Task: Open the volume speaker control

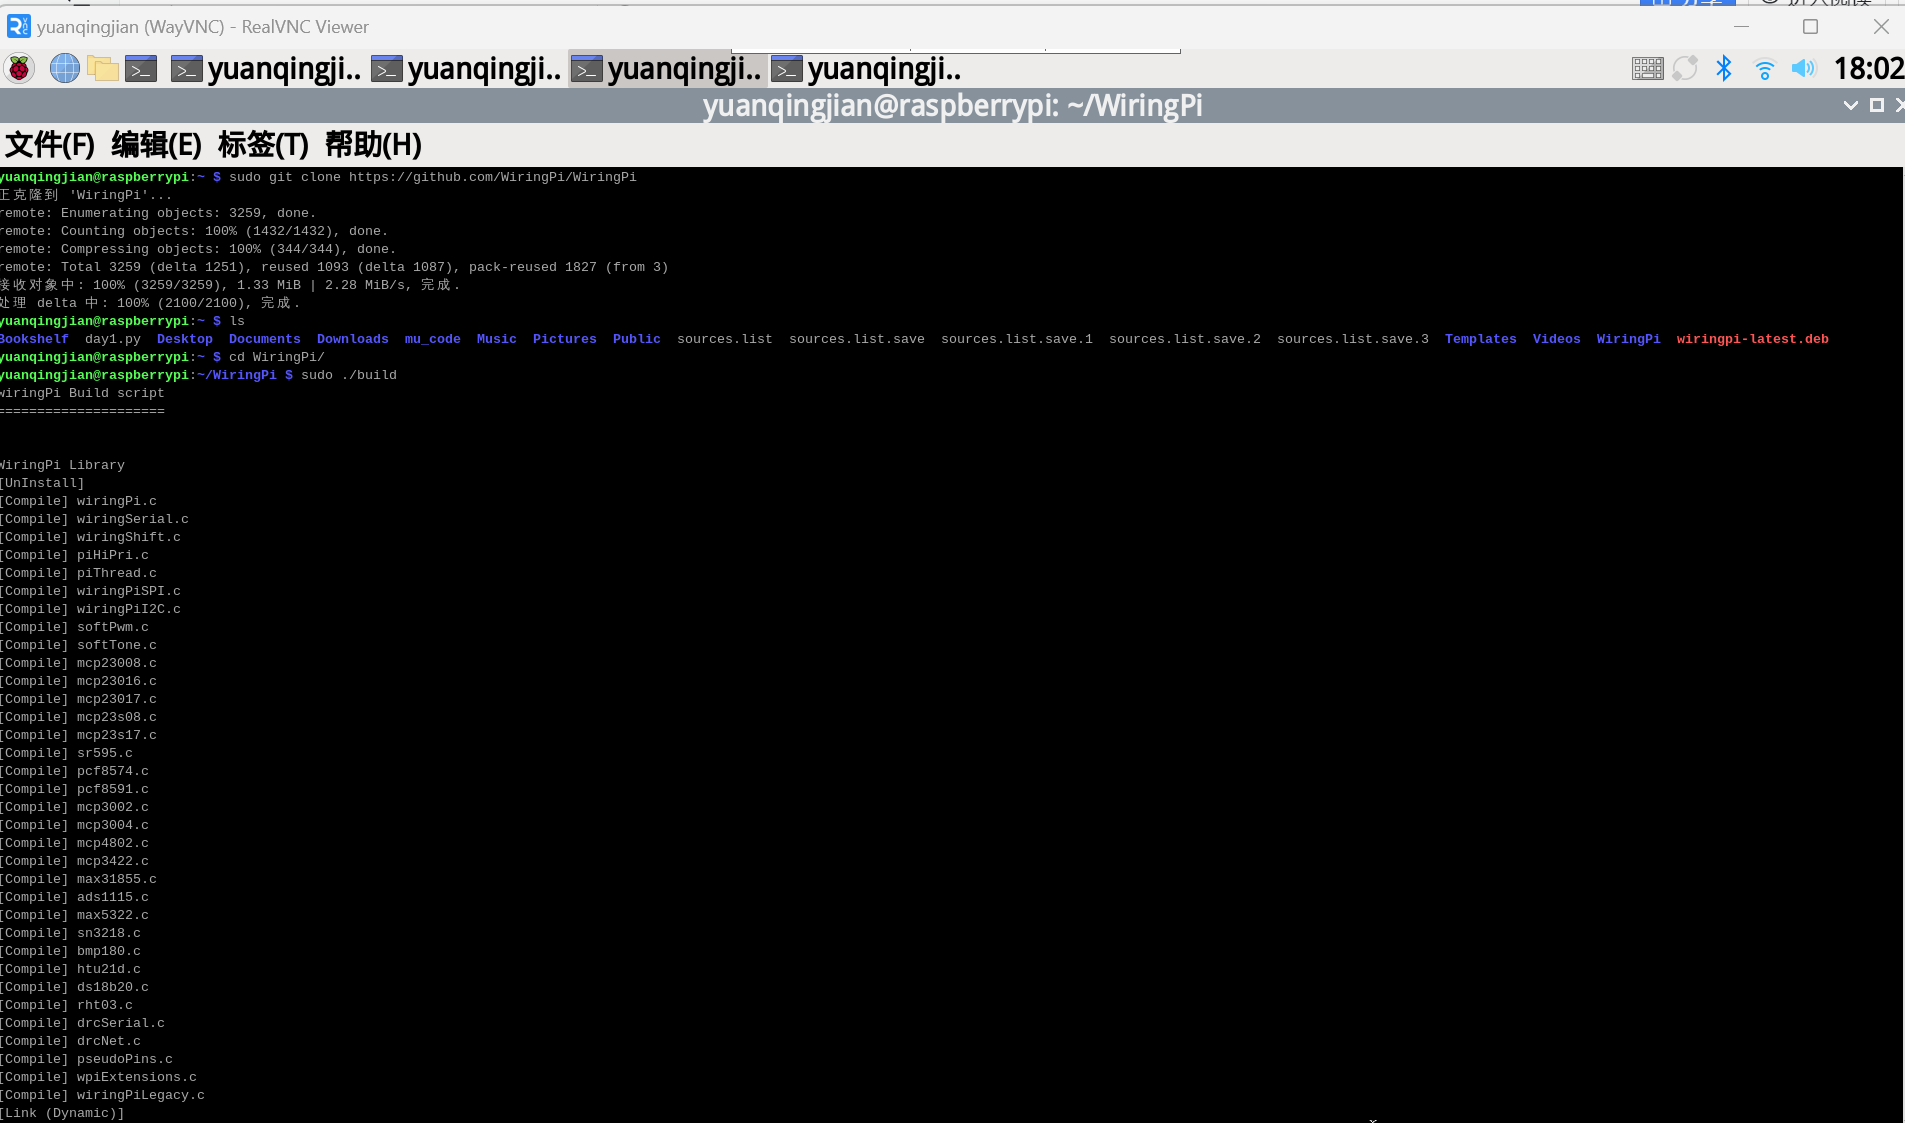Action: point(1803,68)
